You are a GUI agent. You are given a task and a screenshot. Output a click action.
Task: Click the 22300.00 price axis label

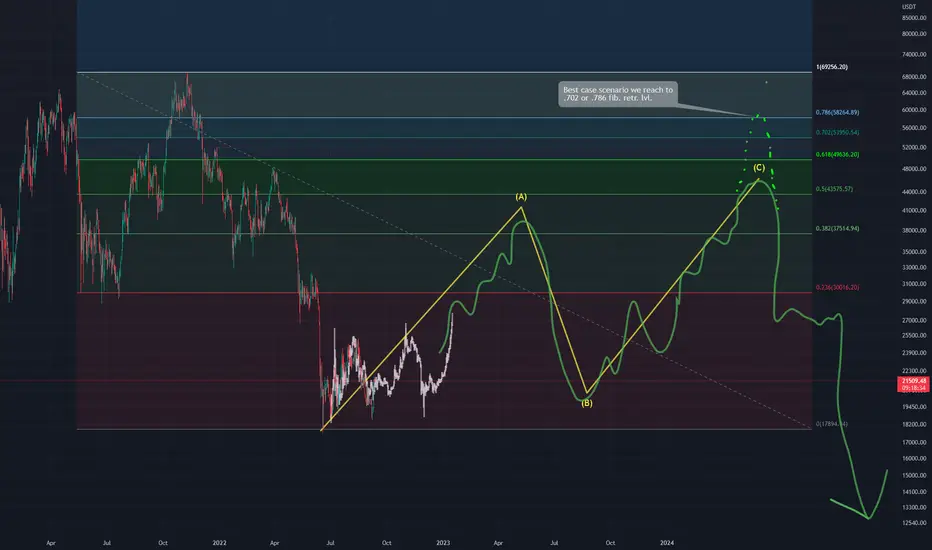tap(914, 371)
